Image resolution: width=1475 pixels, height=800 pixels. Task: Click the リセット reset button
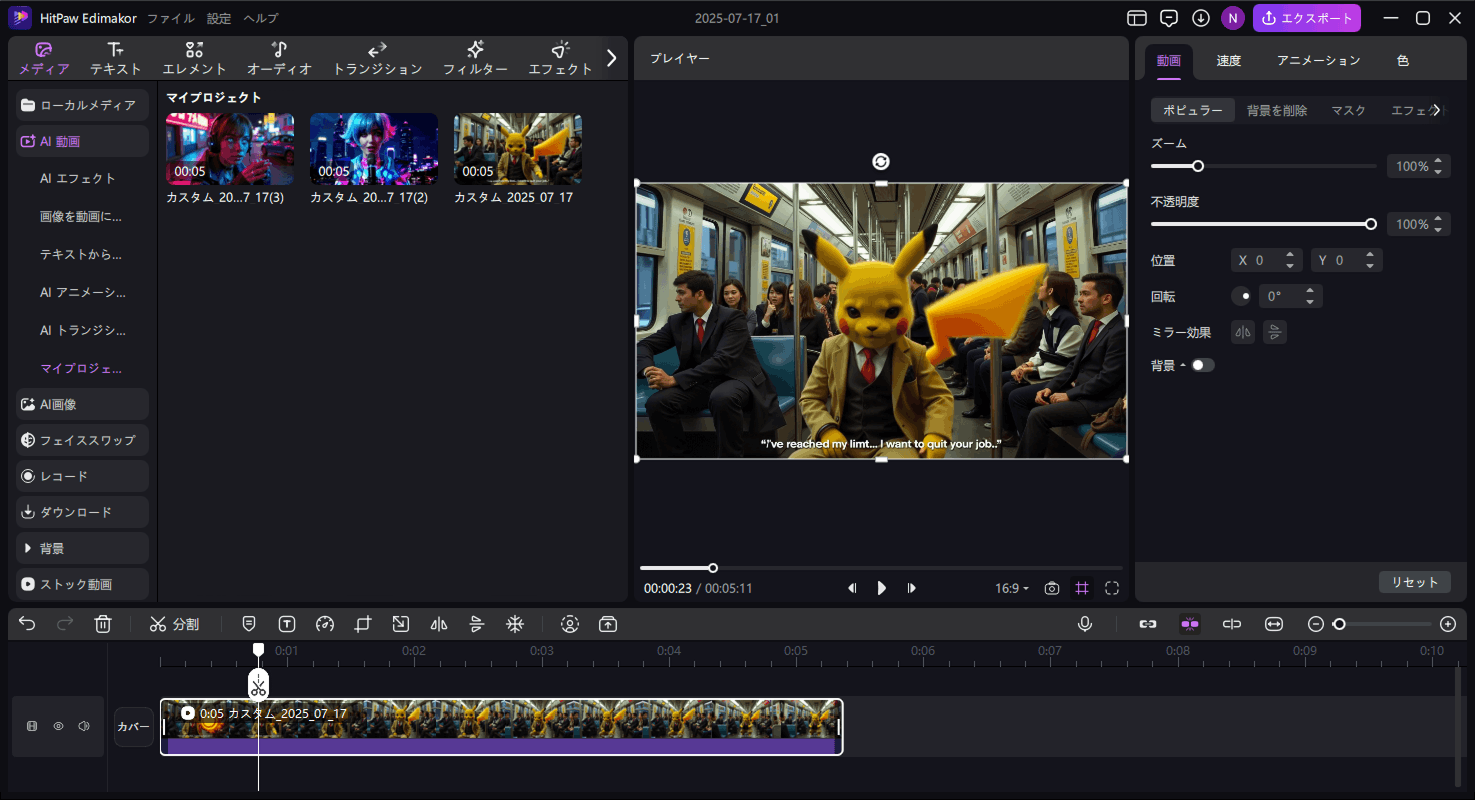coord(1415,582)
